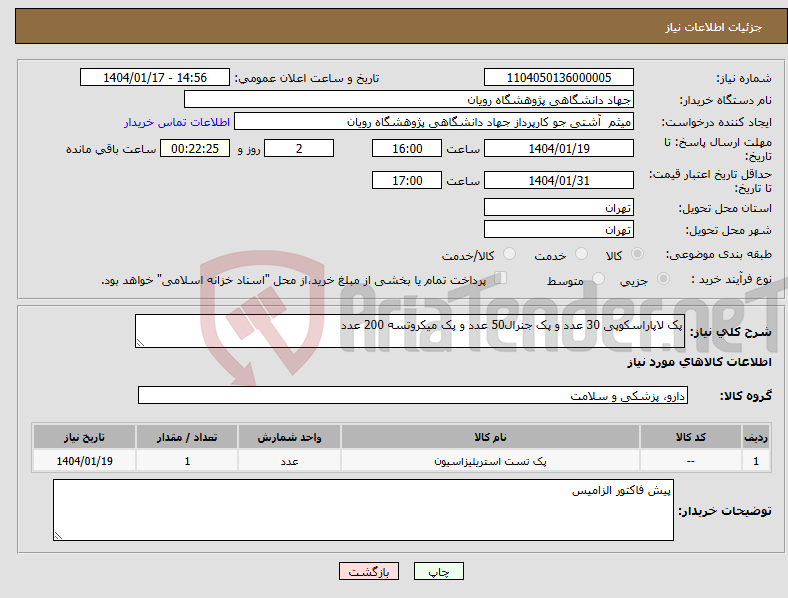Click the request creator name field
788x598 pixels.
(434, 122)
